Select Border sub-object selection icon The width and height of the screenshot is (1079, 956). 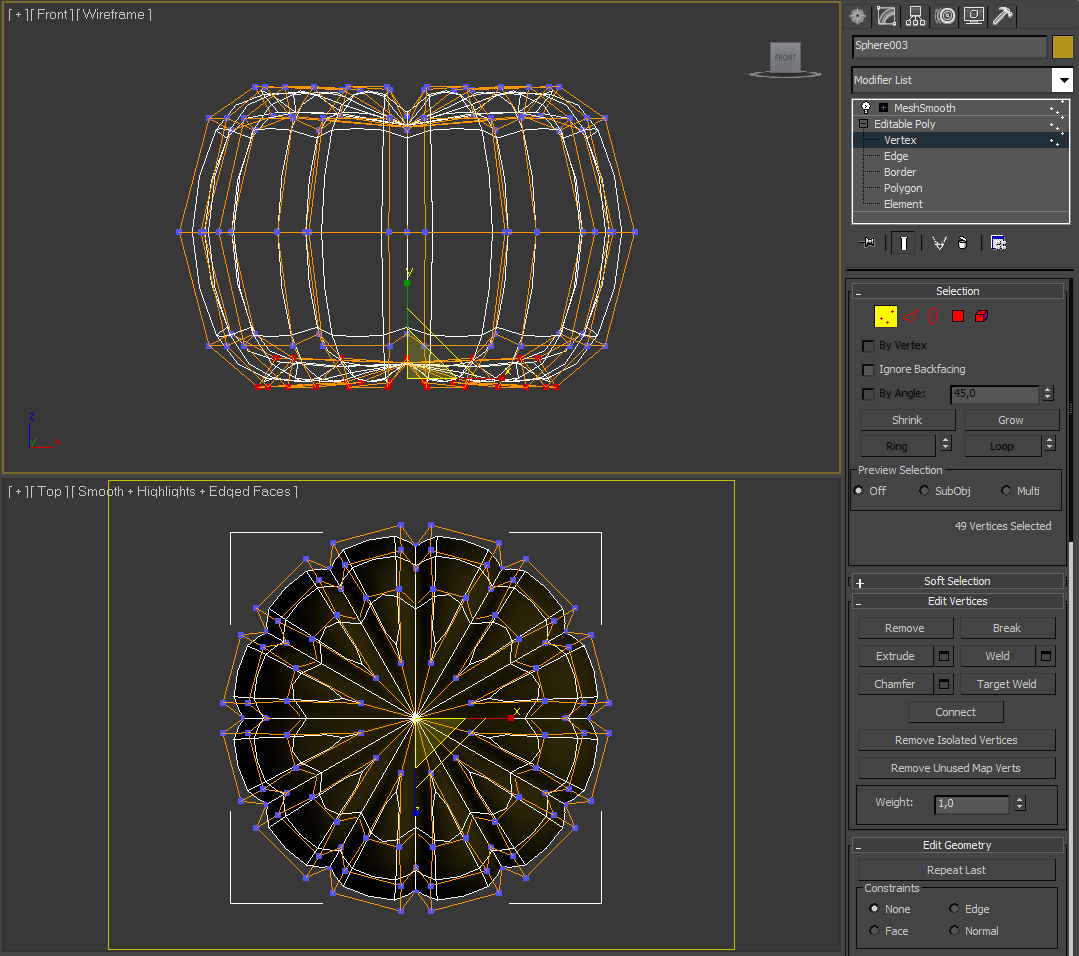933,316
